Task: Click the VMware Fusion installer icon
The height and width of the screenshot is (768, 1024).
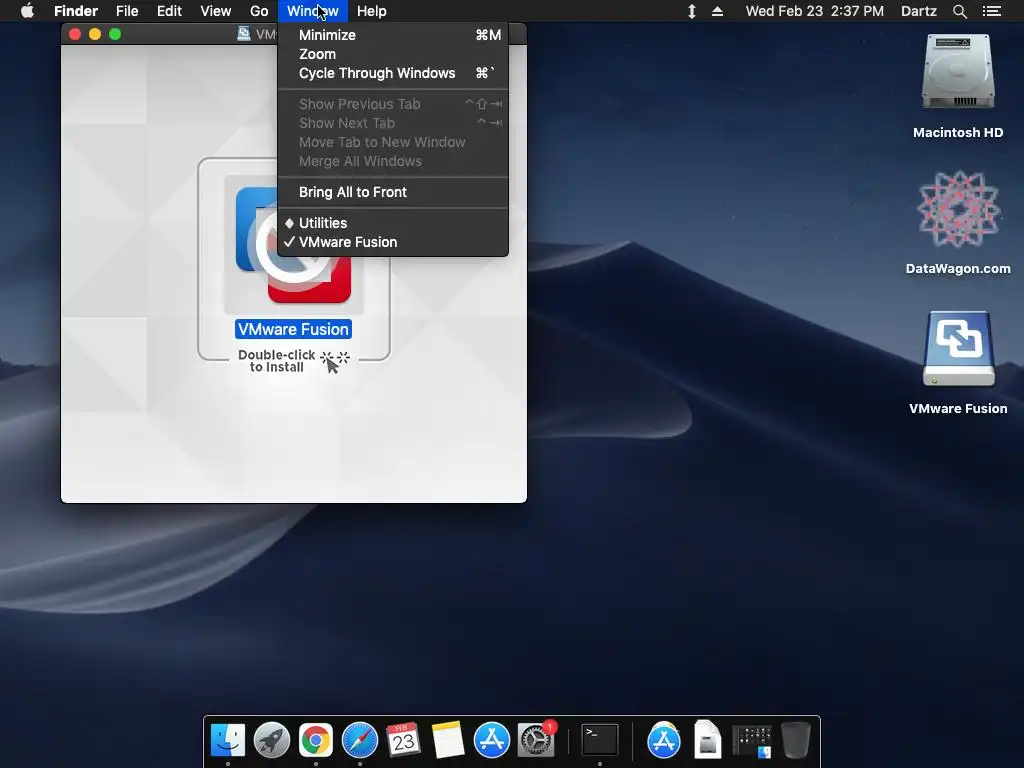Action: (293, 246)
